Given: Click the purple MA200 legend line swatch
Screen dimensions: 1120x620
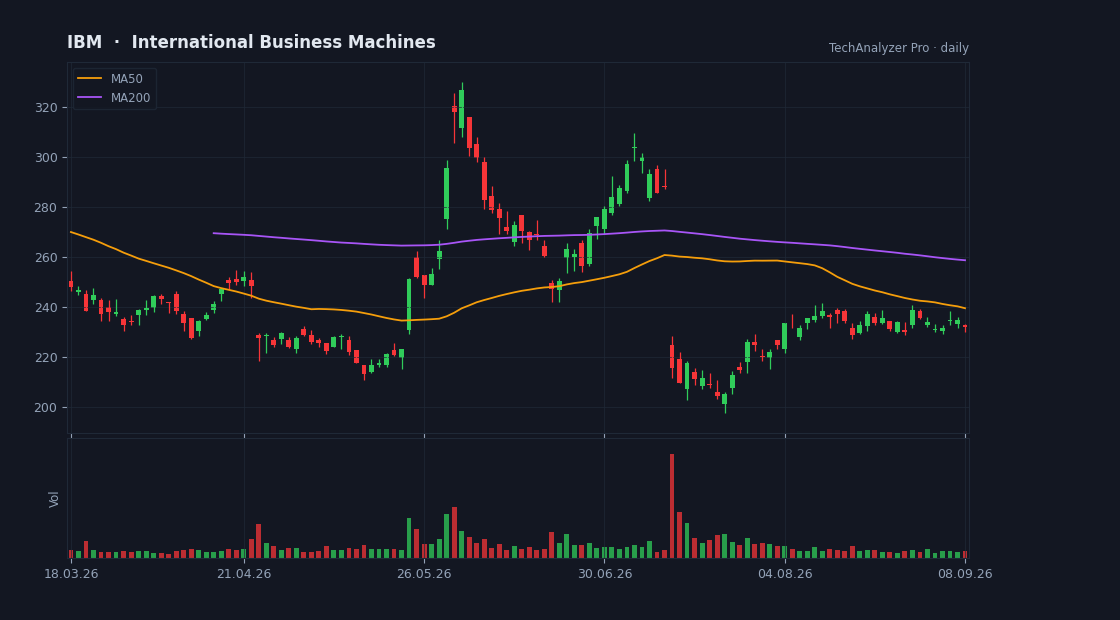Looking at the screenshot, I should [x=89, y=97].
